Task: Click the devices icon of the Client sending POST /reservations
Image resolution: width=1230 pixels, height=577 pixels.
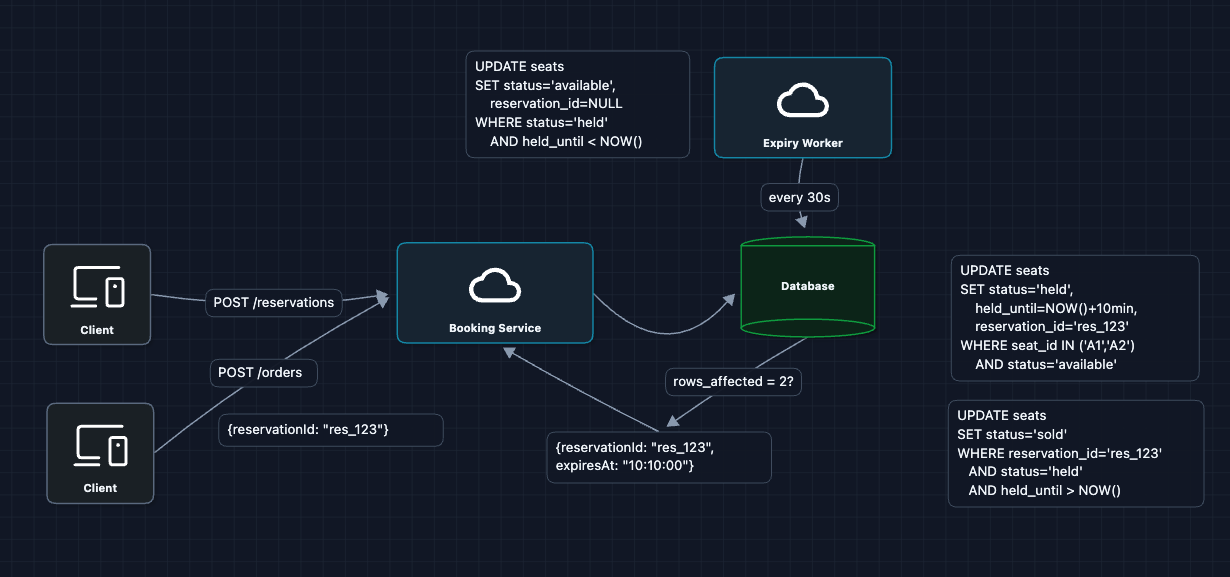Action: pos(97,286)
